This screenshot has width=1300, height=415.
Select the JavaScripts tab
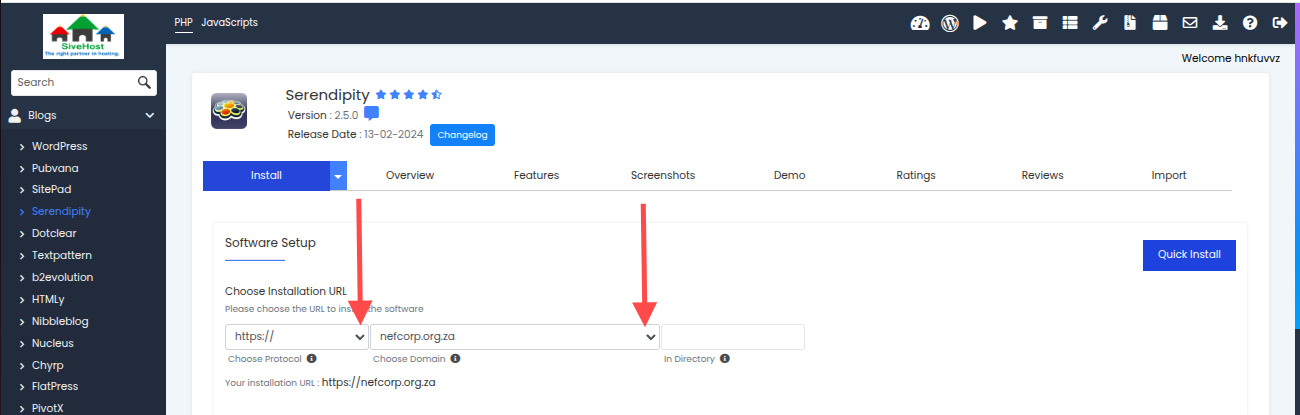[229, 22]
